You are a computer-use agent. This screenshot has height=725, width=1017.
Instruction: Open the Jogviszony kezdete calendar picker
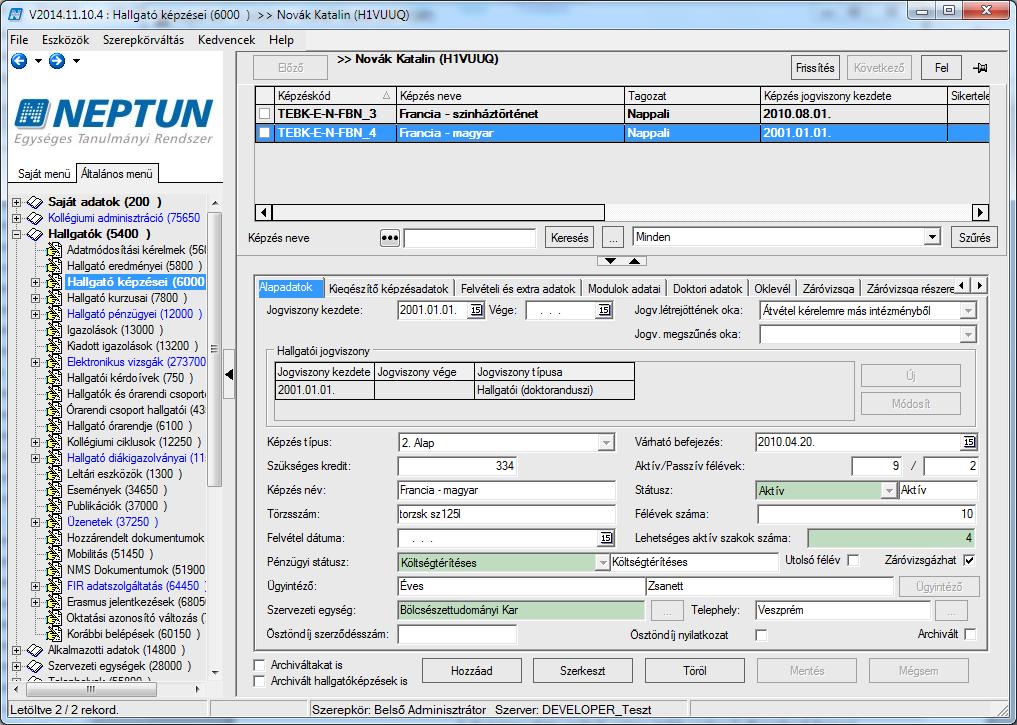click(476, 310)
